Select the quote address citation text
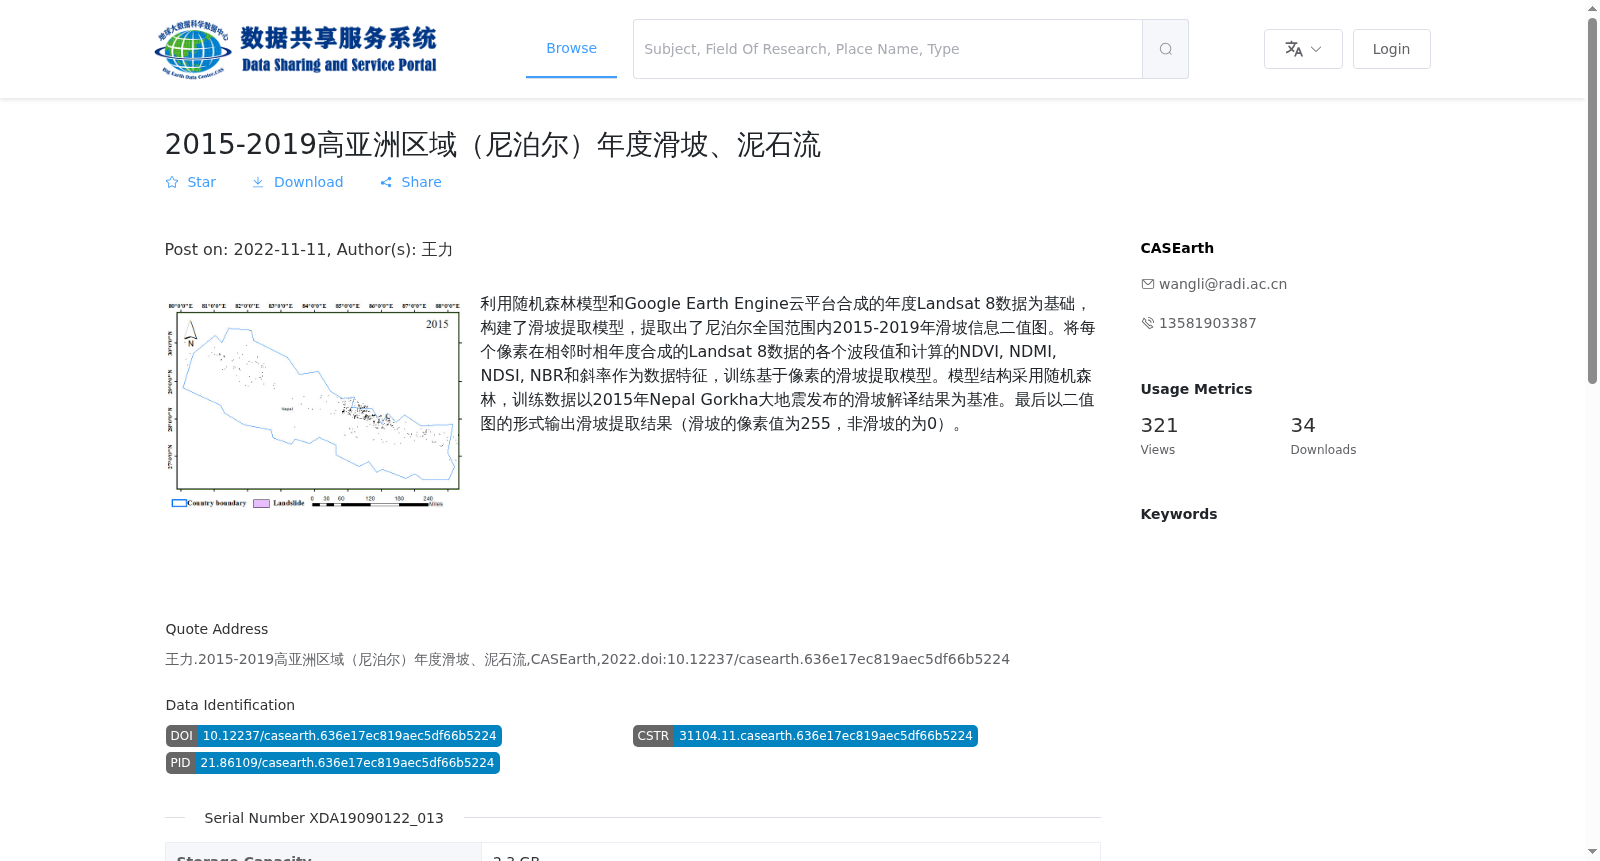Image resolution: width=1600 pixels, height=861 pixels. 587,659
